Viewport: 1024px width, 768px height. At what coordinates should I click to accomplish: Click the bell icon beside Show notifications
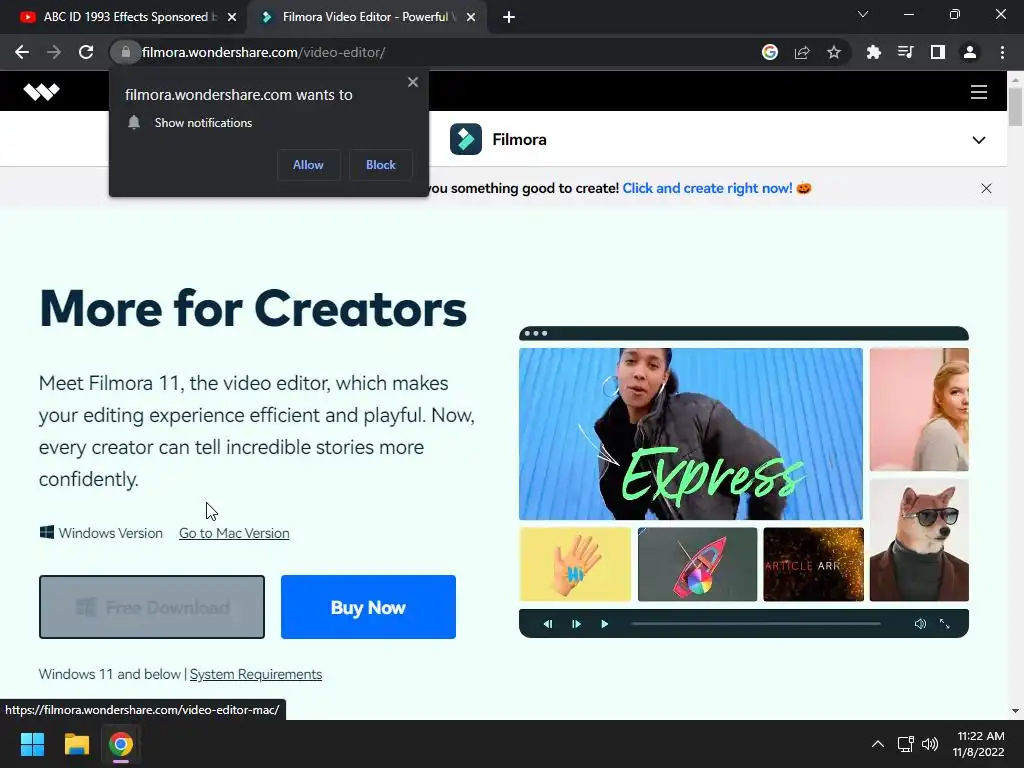click(134, 123)
